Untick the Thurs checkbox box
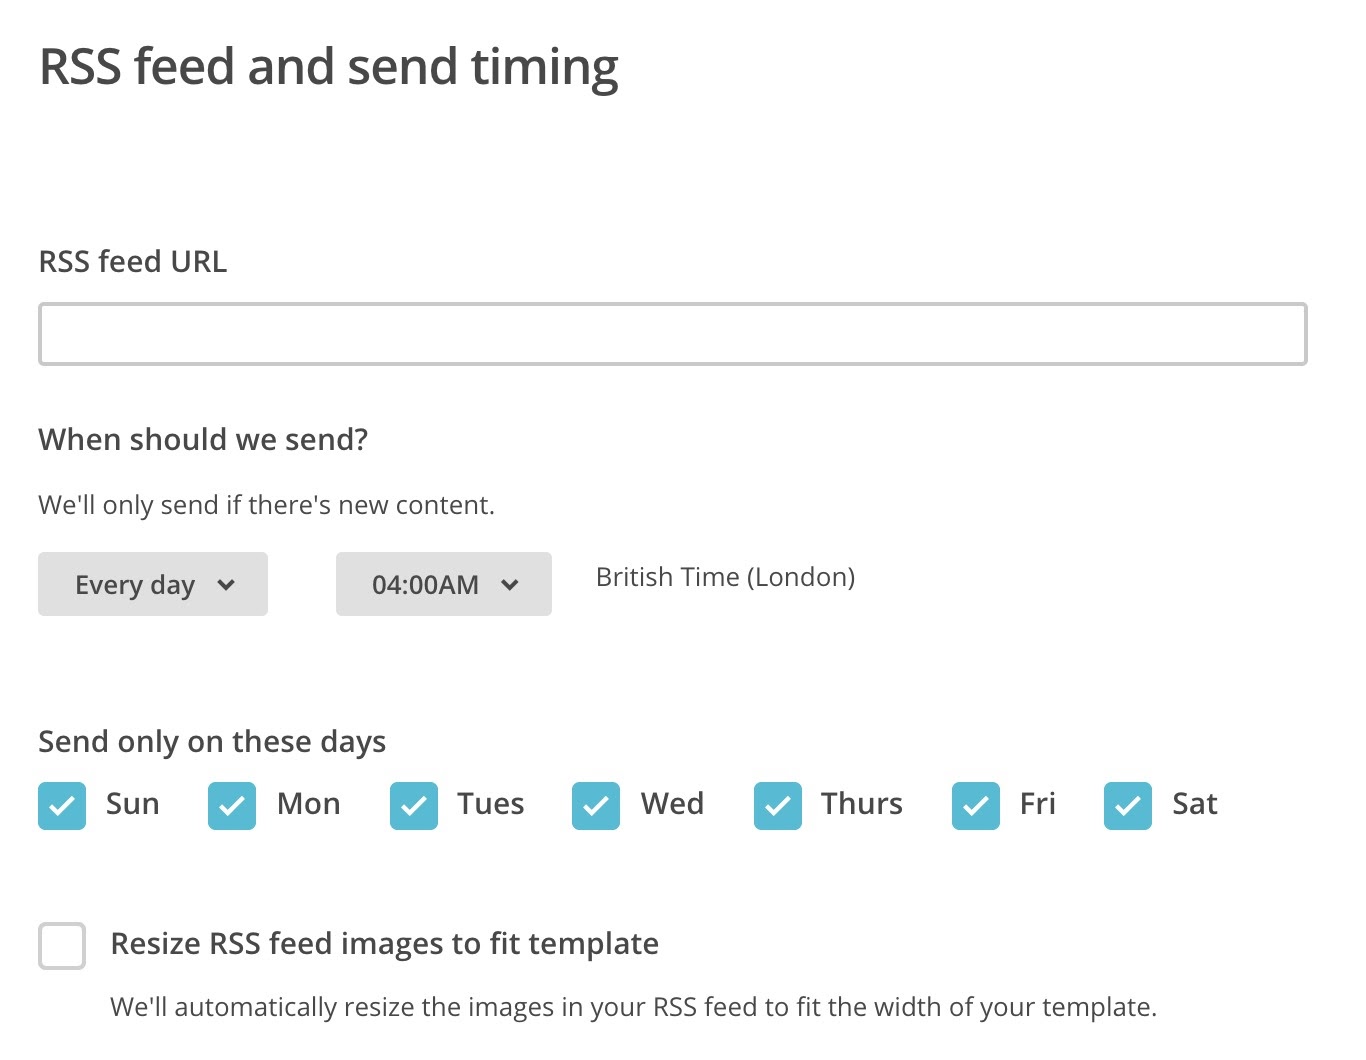Screen dimensions: 1366x1060 (x=778, y=806)
